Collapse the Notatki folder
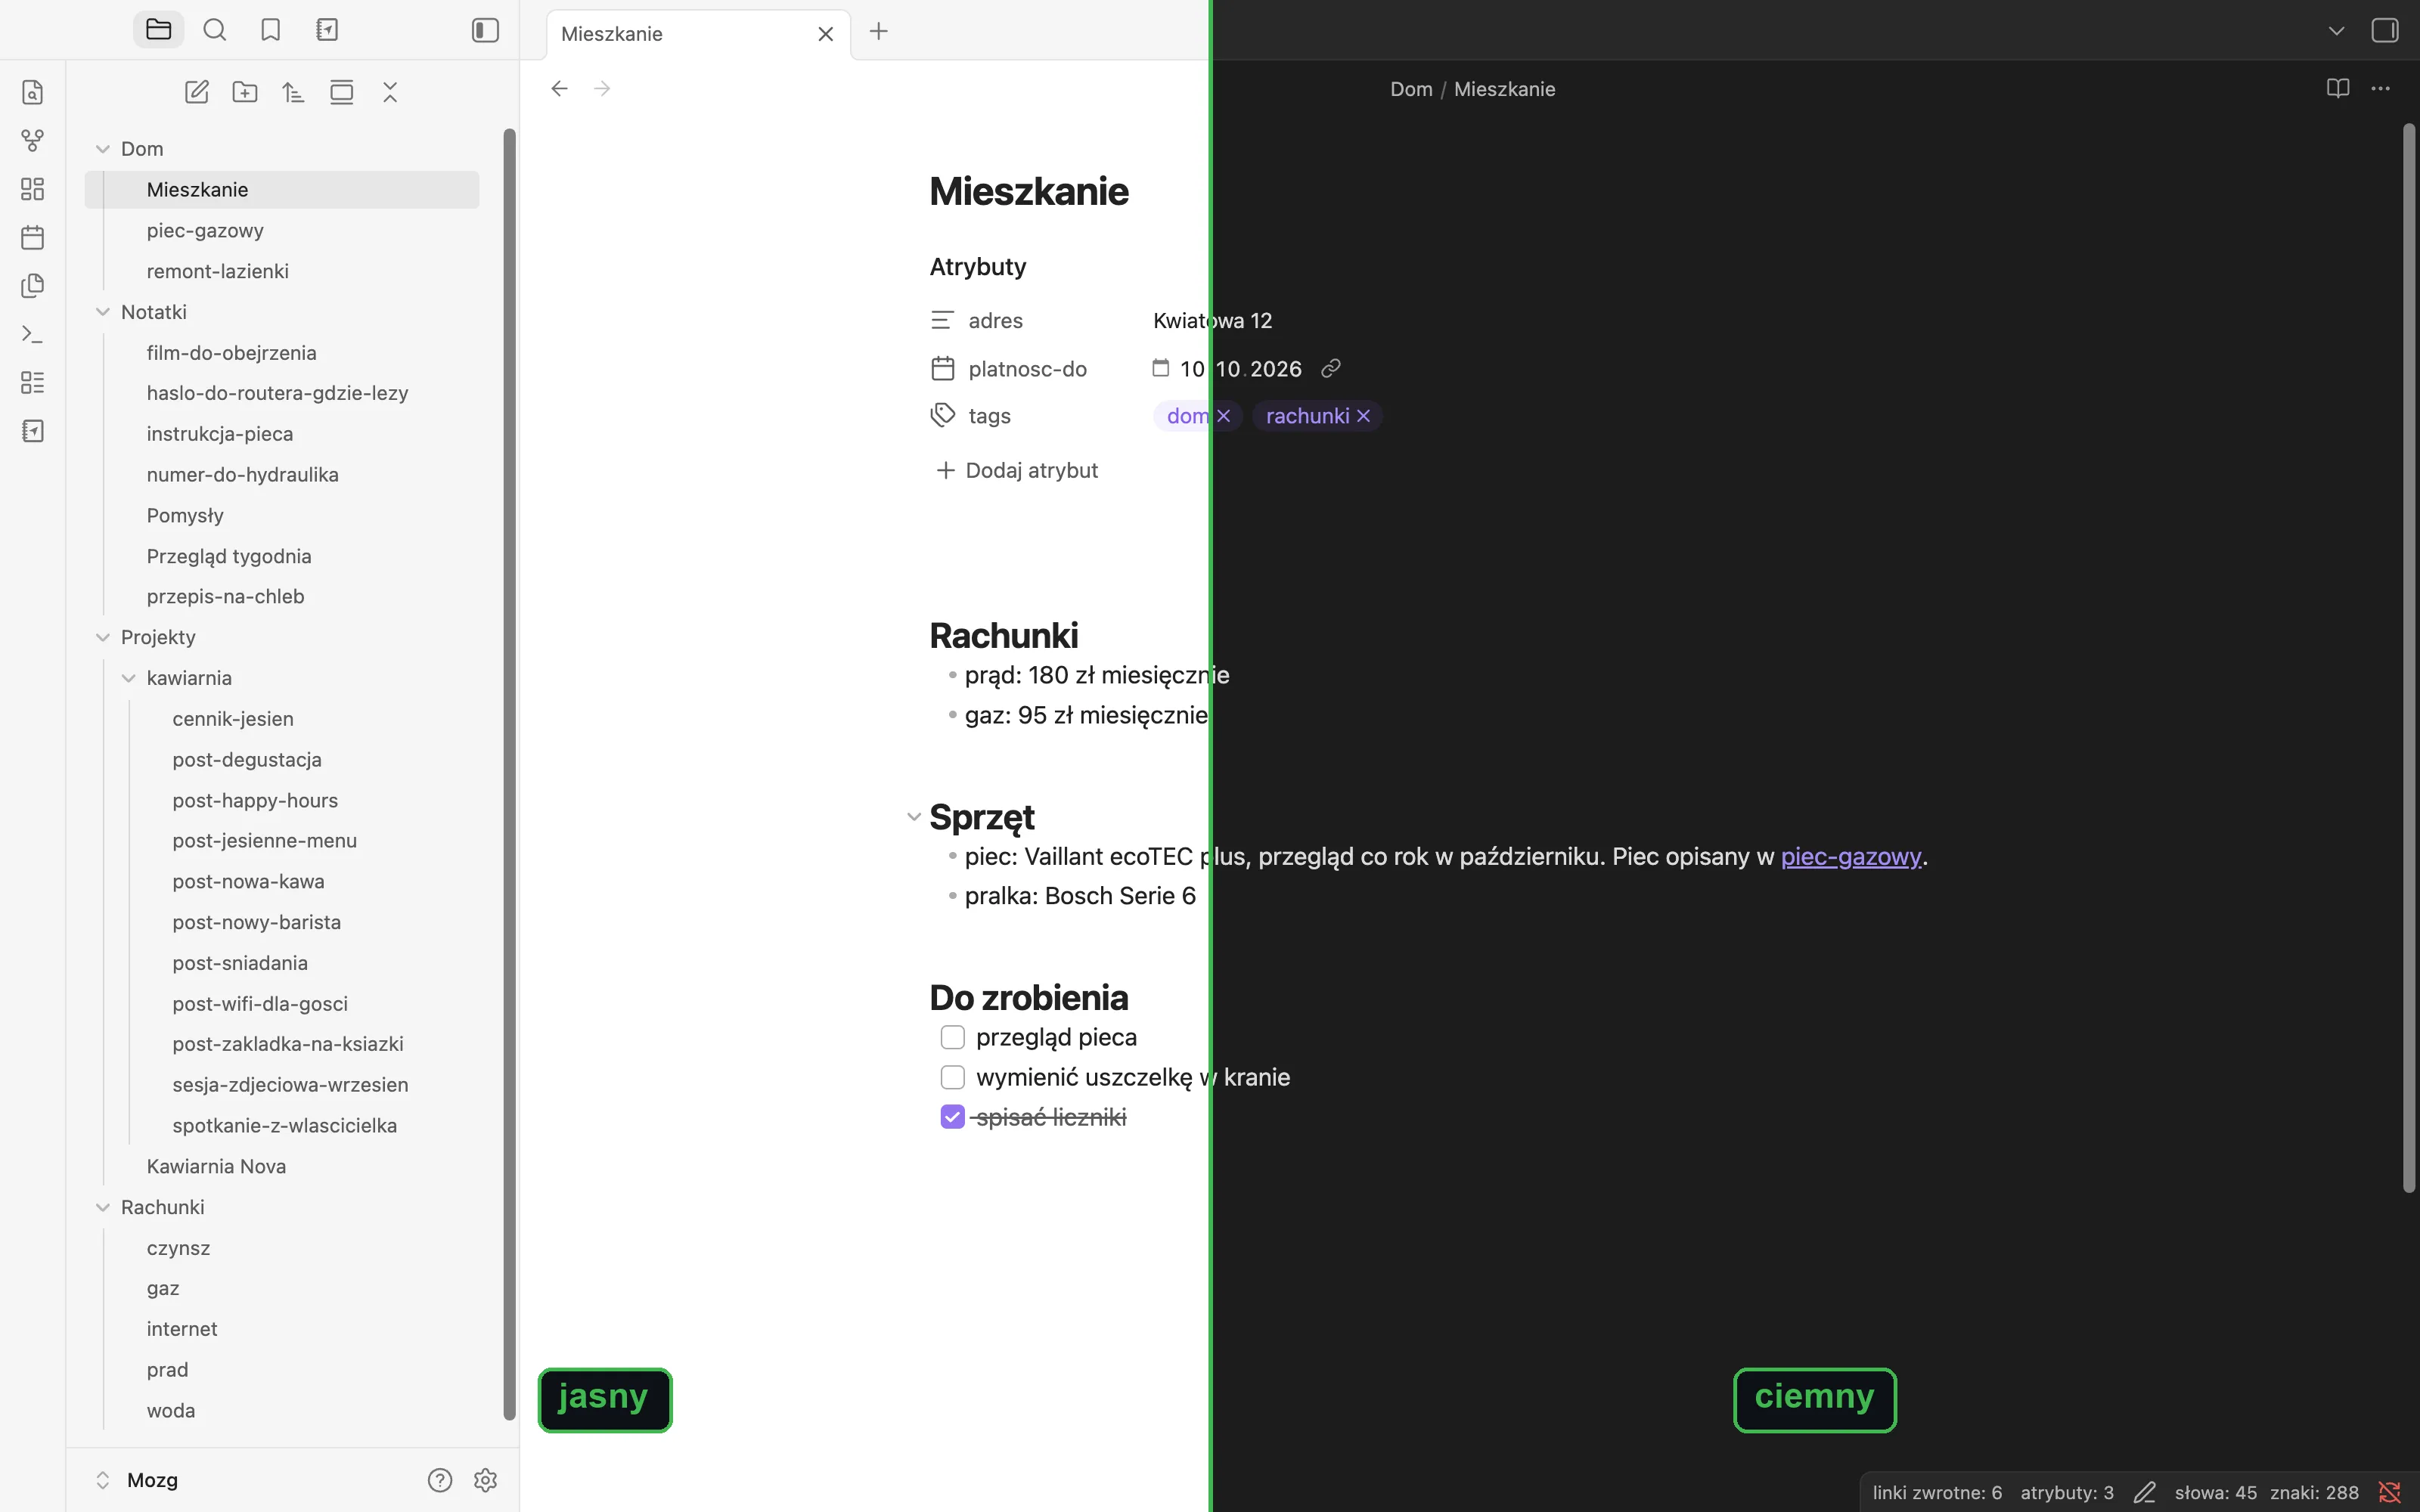The width and height of the screenshot is (2420, 1512). pyautogui.click(x=102, y=312)
